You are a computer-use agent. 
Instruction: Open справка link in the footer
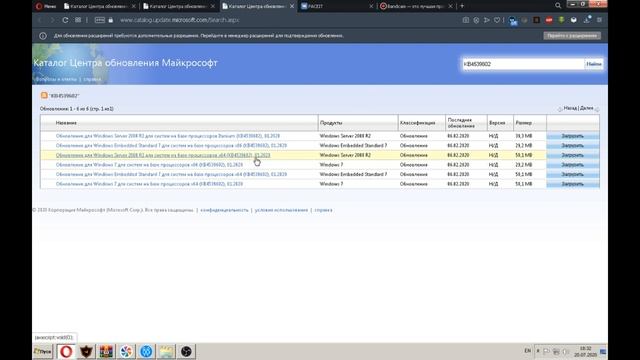[323, 210]
